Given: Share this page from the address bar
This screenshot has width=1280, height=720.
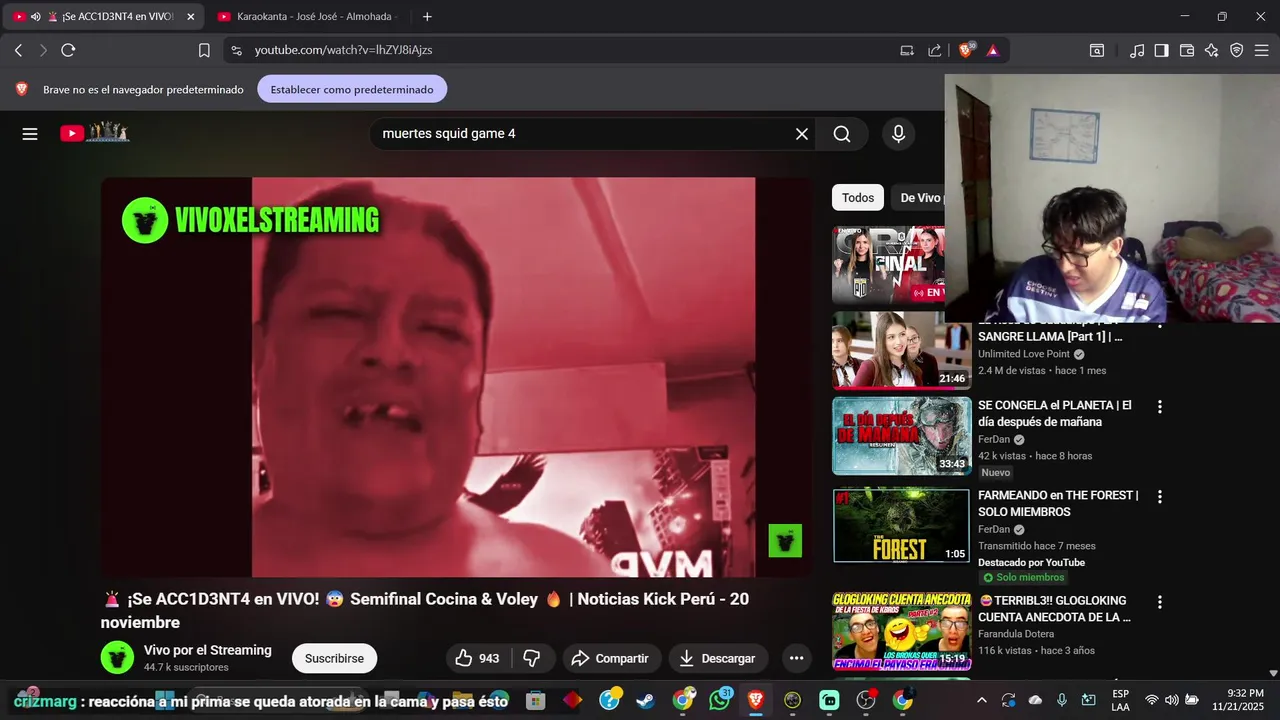Looking at the screenshot, I should (x=935, y=50).
